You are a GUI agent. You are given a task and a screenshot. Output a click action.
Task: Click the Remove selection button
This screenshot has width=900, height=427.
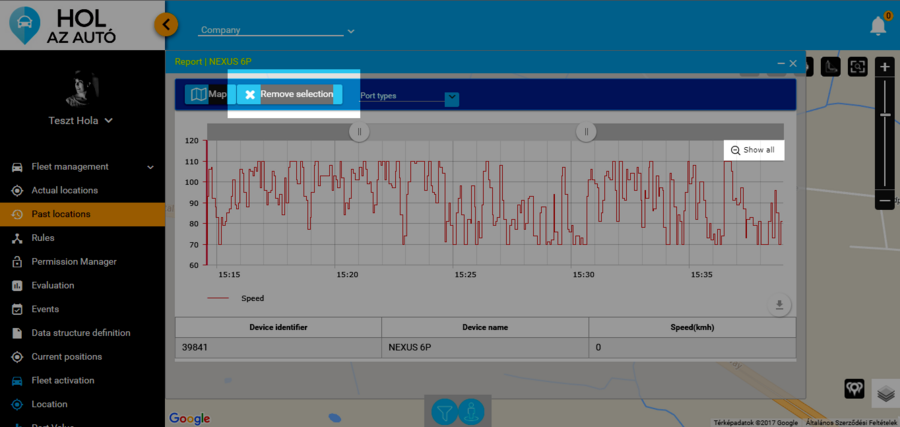click(289, 94)
